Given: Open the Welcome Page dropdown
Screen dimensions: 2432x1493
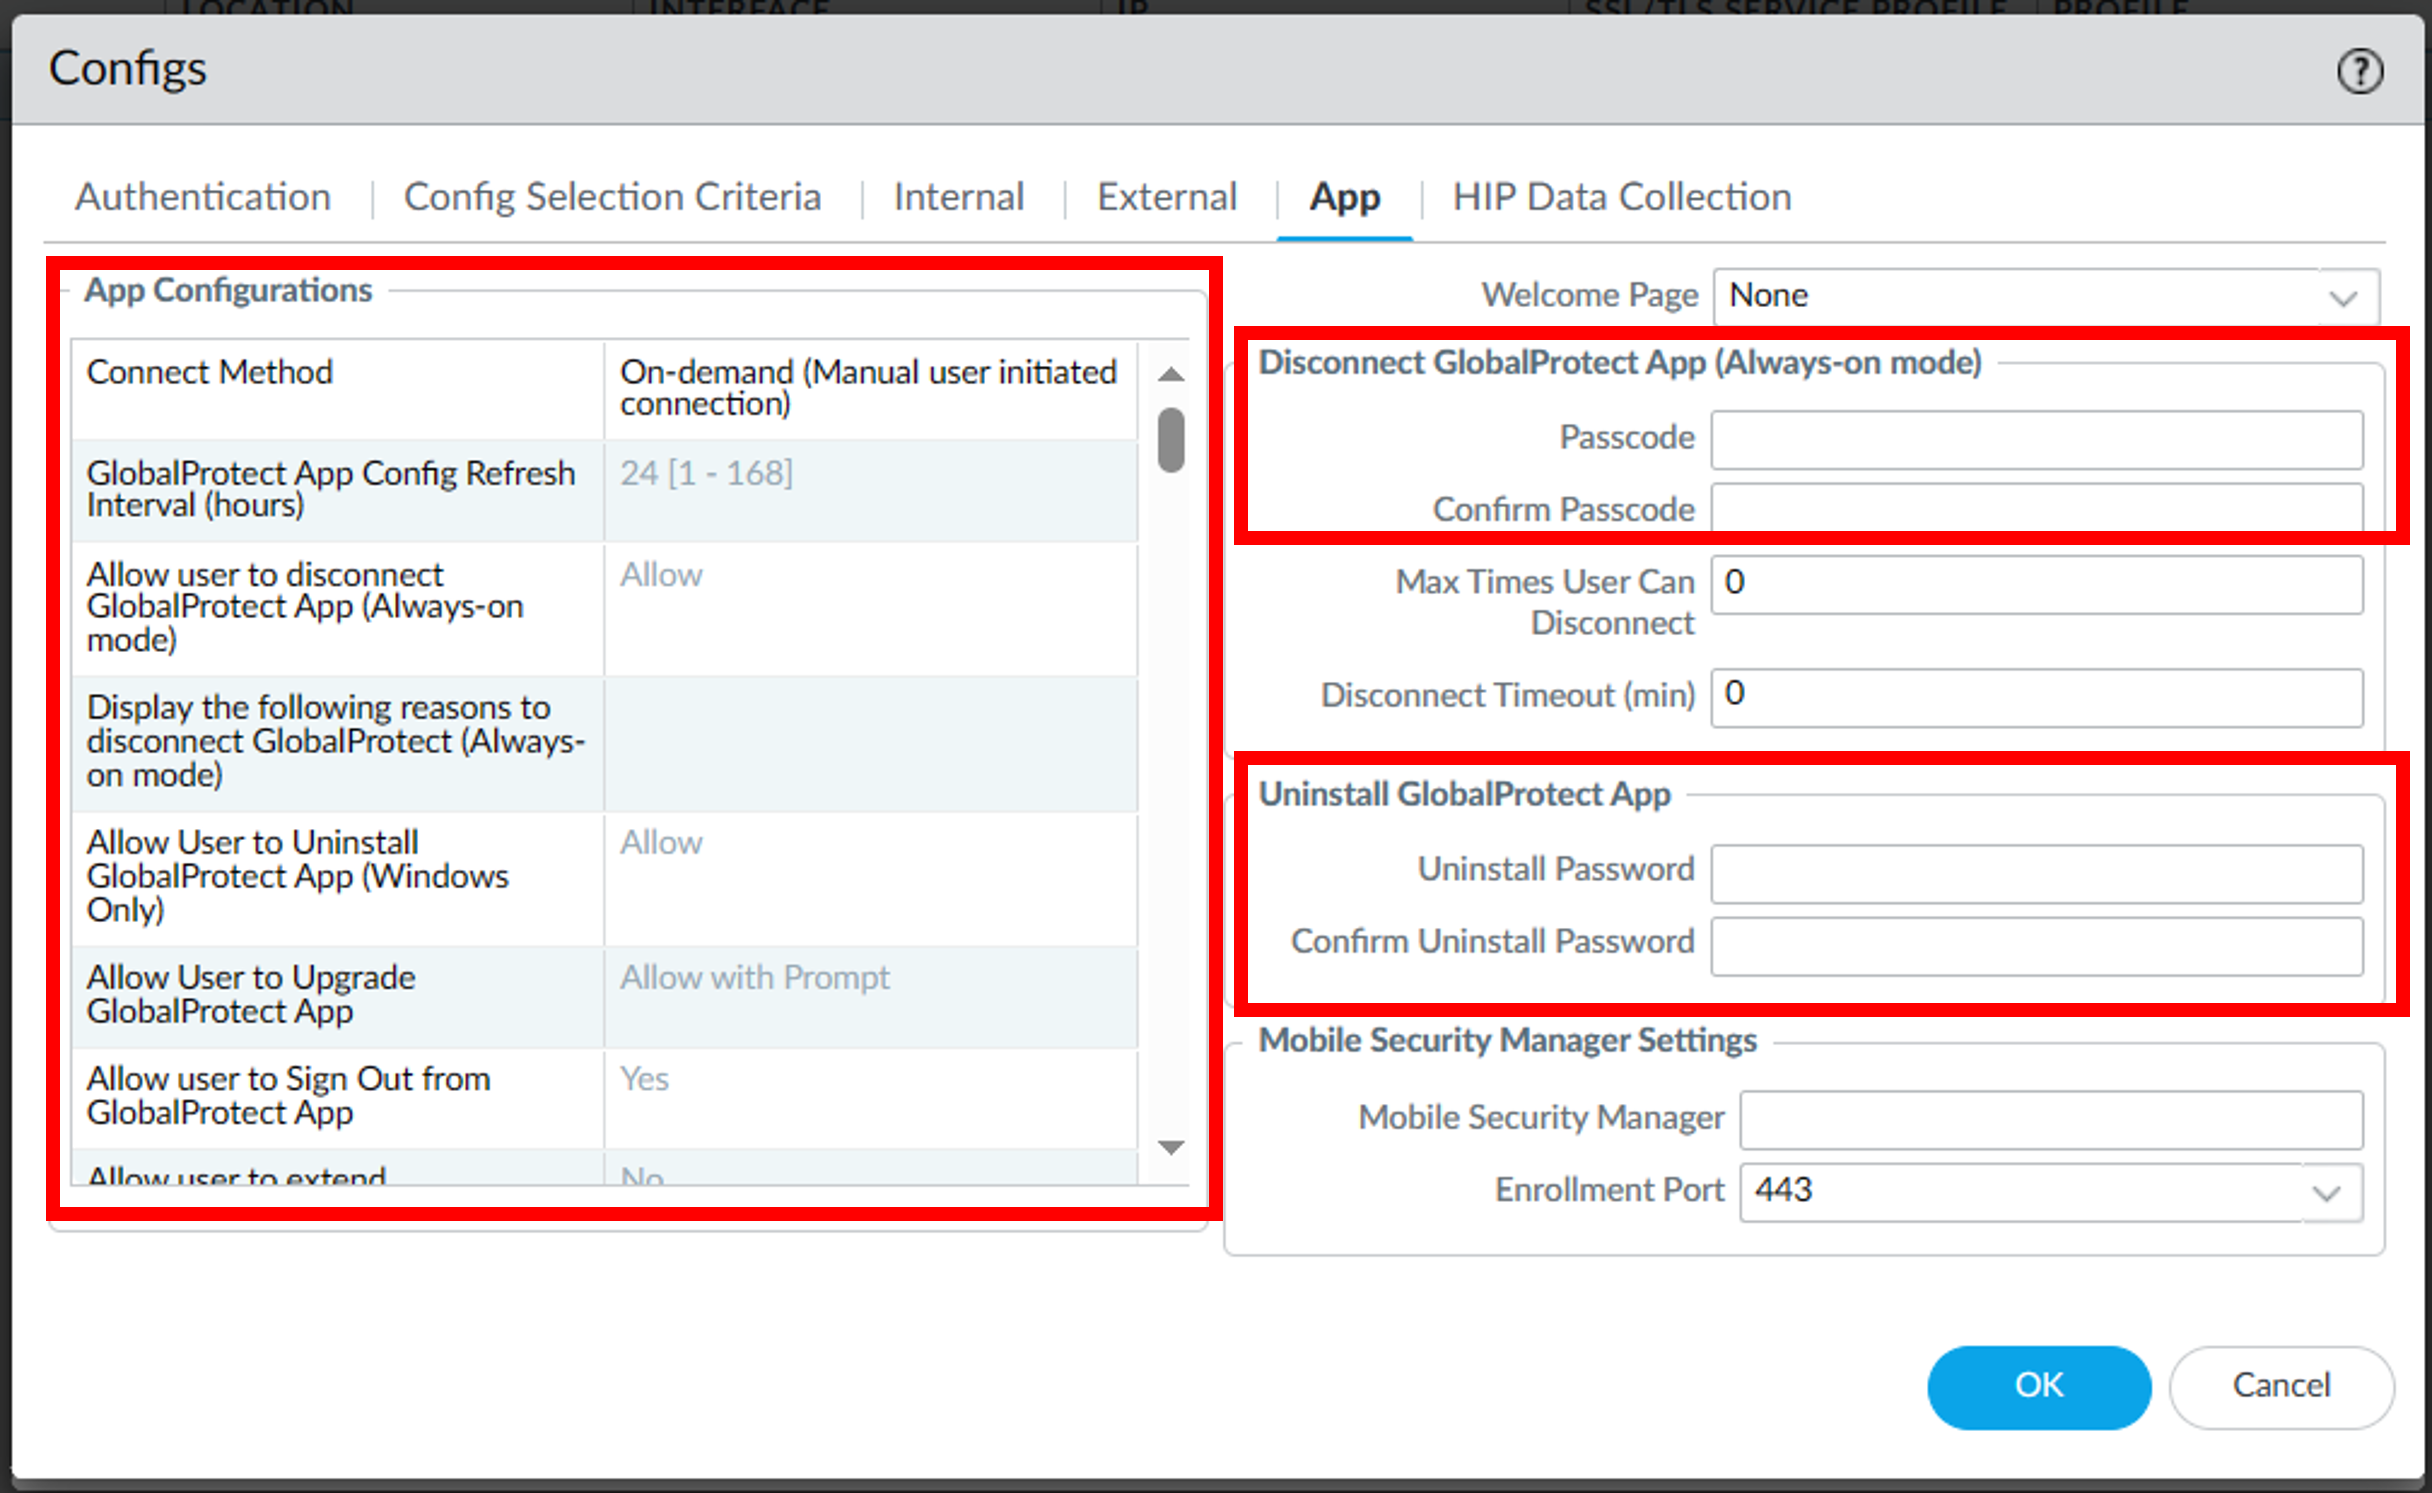Looking at the screenshot, I should pos(2343,297).
